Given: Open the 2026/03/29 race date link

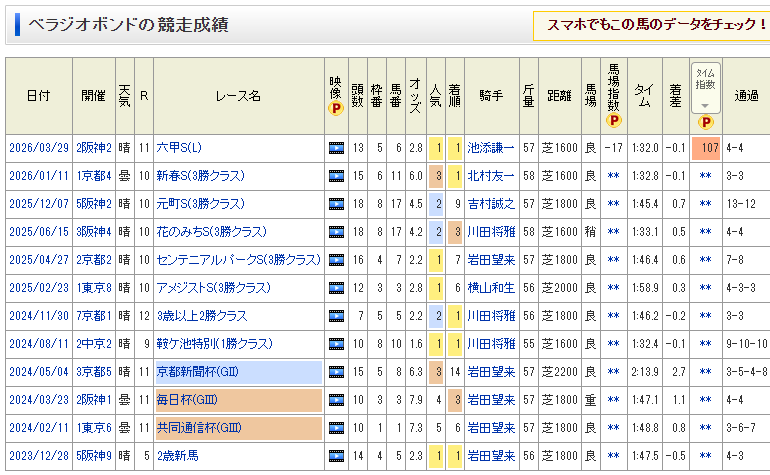Looking at the screenshot, I should (37, 148).
